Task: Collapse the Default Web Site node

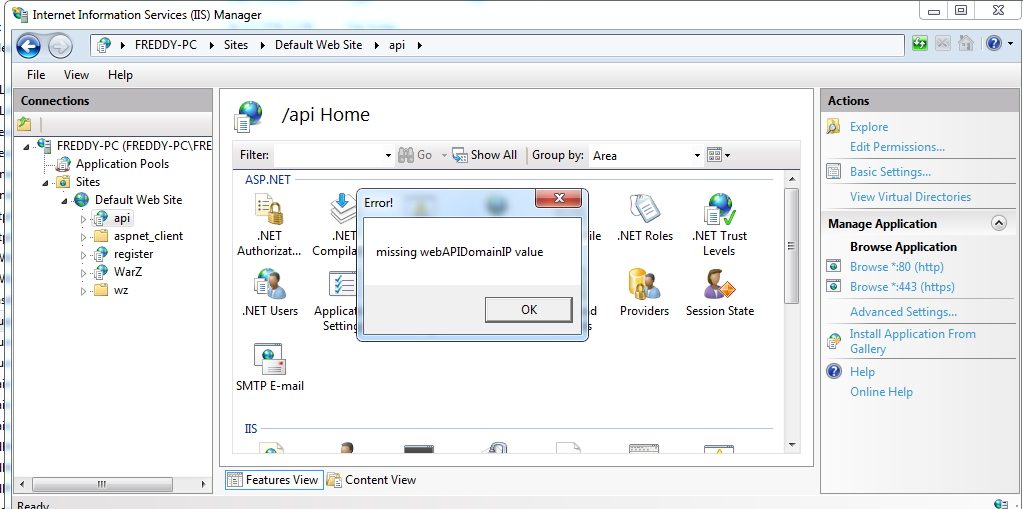Action: click(64, 200)
